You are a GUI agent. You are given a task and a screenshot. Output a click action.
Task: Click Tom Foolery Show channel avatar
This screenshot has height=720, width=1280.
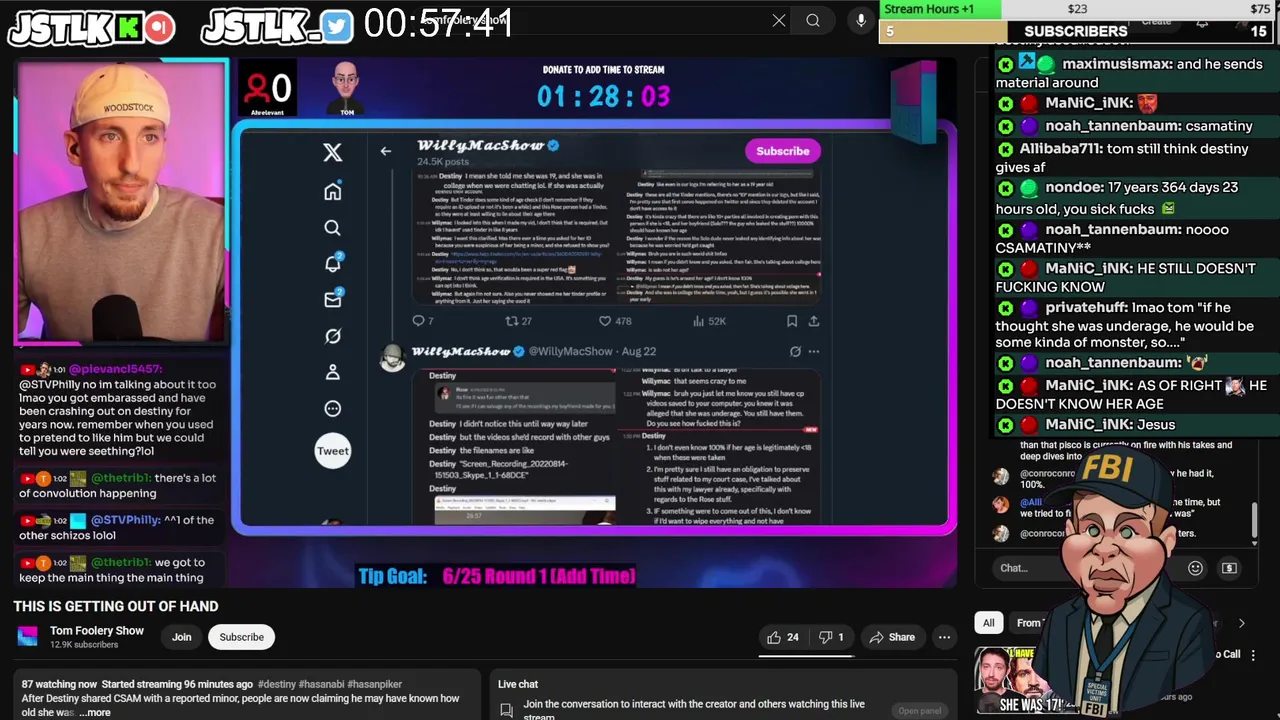pyautogui.click(x=28, y=637)
